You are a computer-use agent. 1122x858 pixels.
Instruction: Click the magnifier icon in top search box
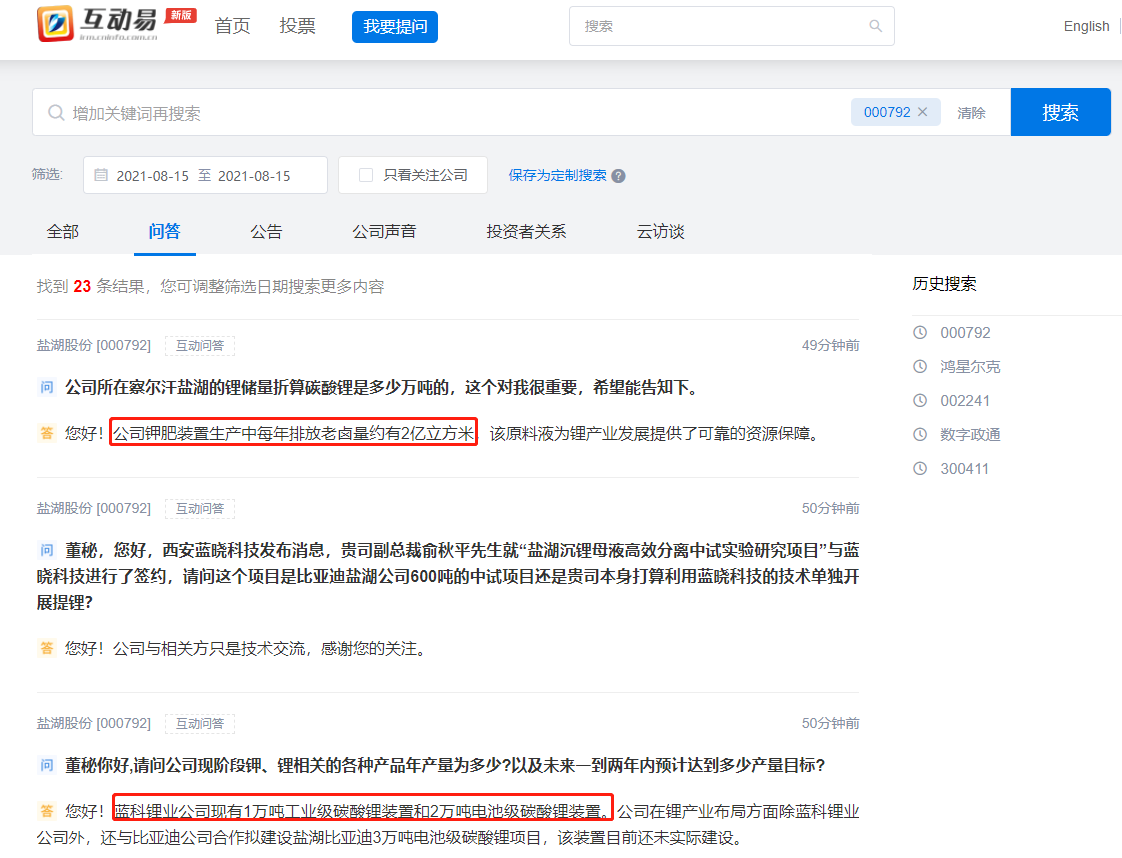click(875, 26)
